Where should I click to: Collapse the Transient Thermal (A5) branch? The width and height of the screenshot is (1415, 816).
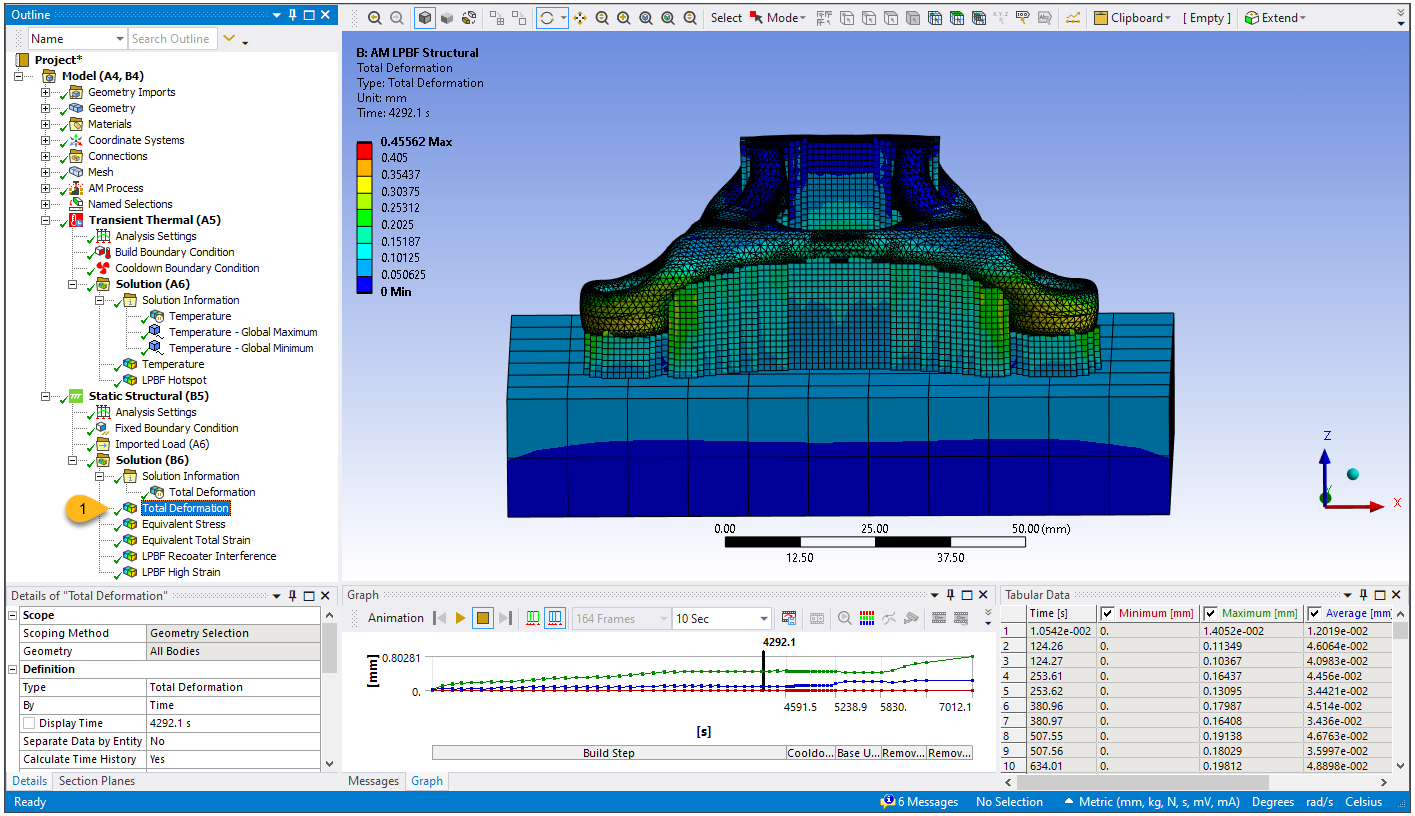pyautogui.click(x=45, y=220)
